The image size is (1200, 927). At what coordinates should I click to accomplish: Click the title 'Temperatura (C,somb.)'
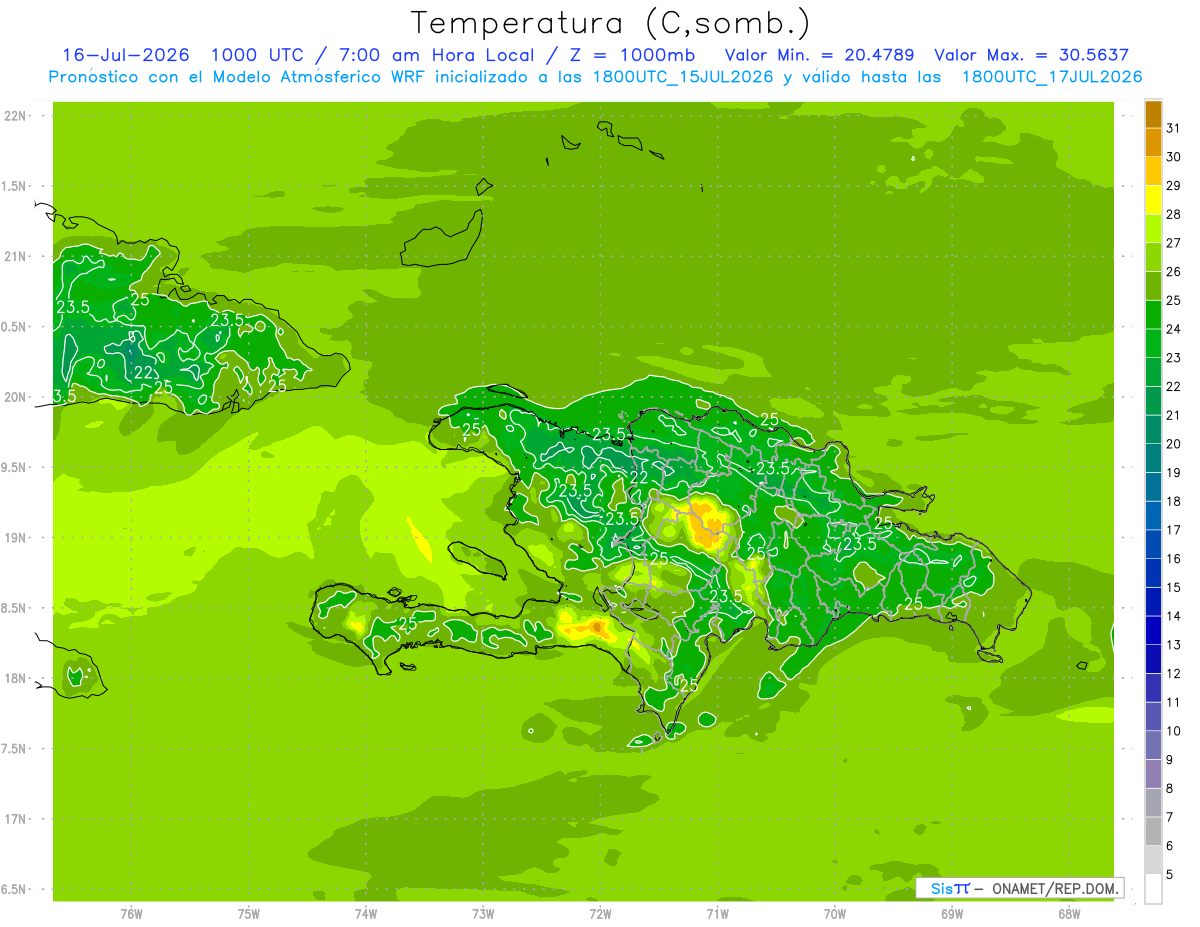pos(611,23)
